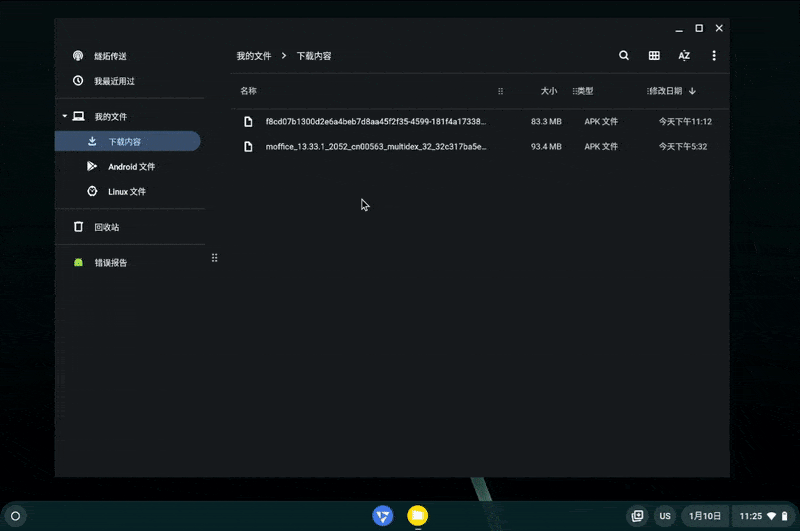Open the recent files sidebar entry

tap(130, 81)
